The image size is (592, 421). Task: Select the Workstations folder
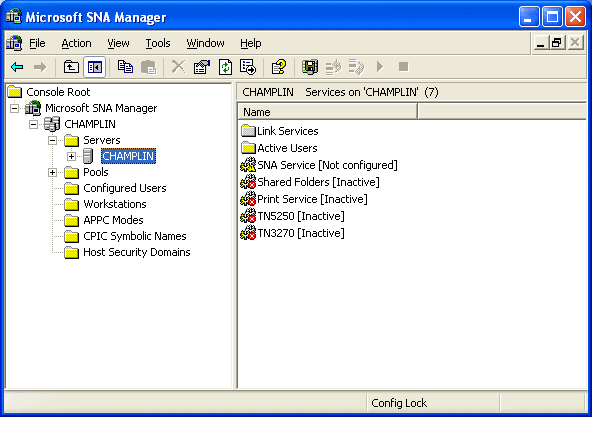click(115, 204)
